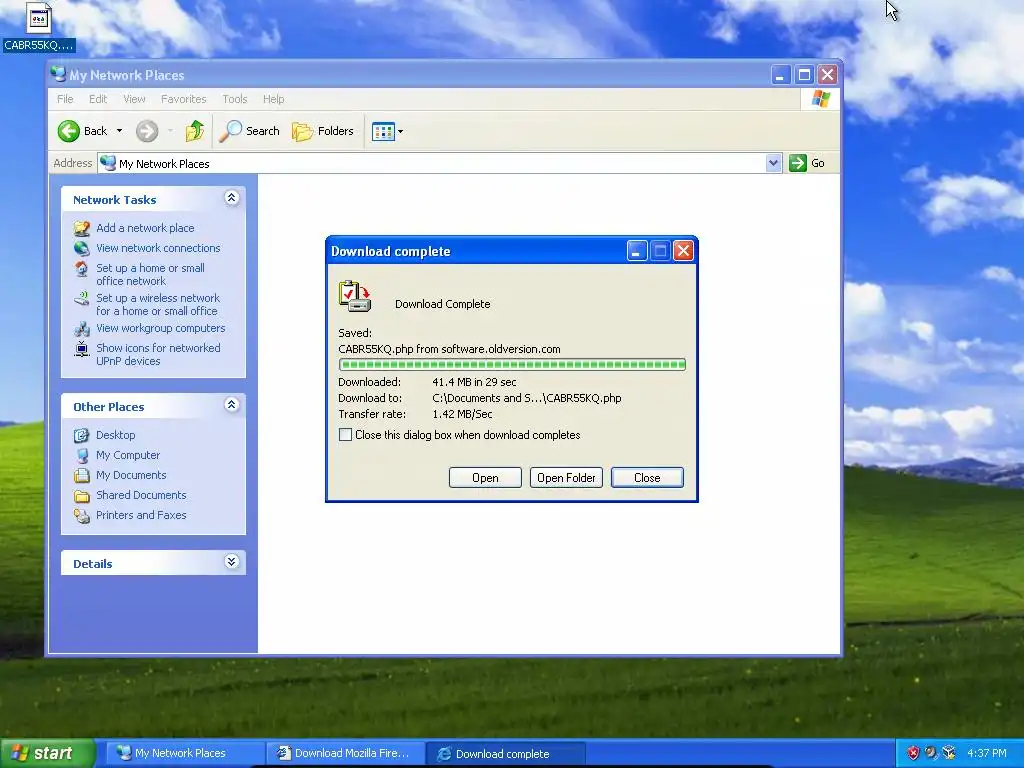Click the workgroup computers icon
The image size is (1024, 768).
pyautogui.click(x=82, y=328)
